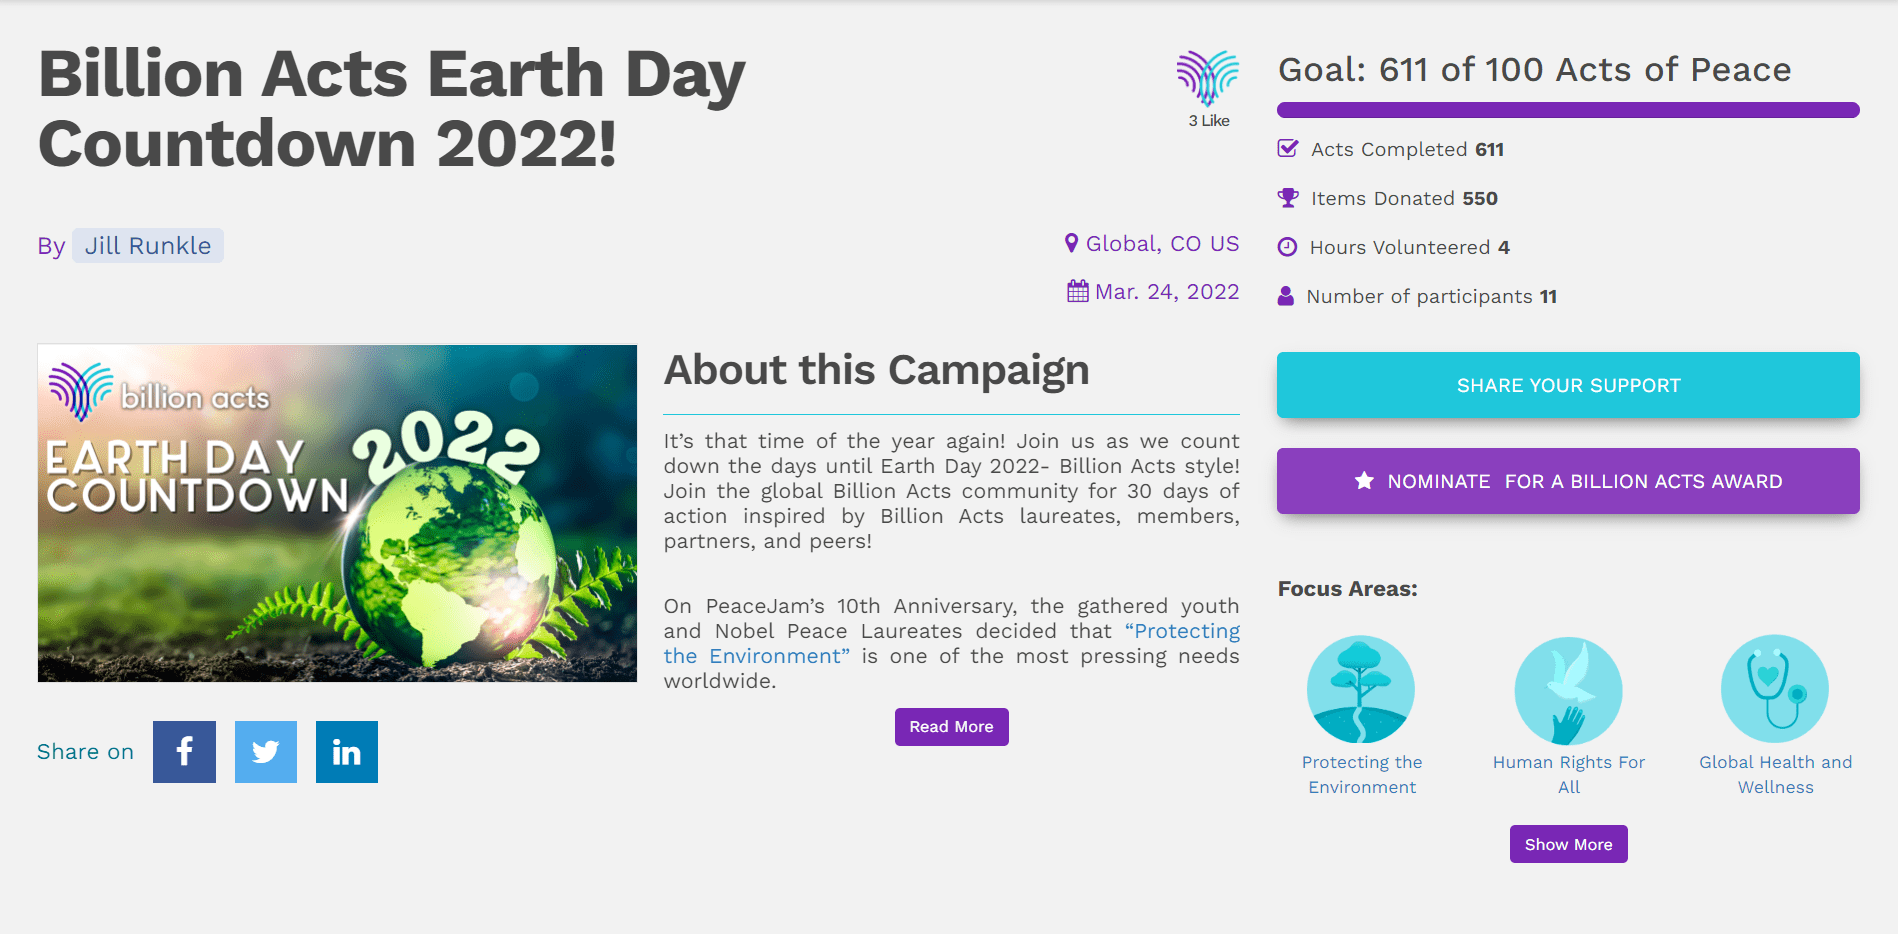The width and height of the screenshot is (1898, 934).
Task: Click the Items Donated trophy icon
Action: [1288, 198]
